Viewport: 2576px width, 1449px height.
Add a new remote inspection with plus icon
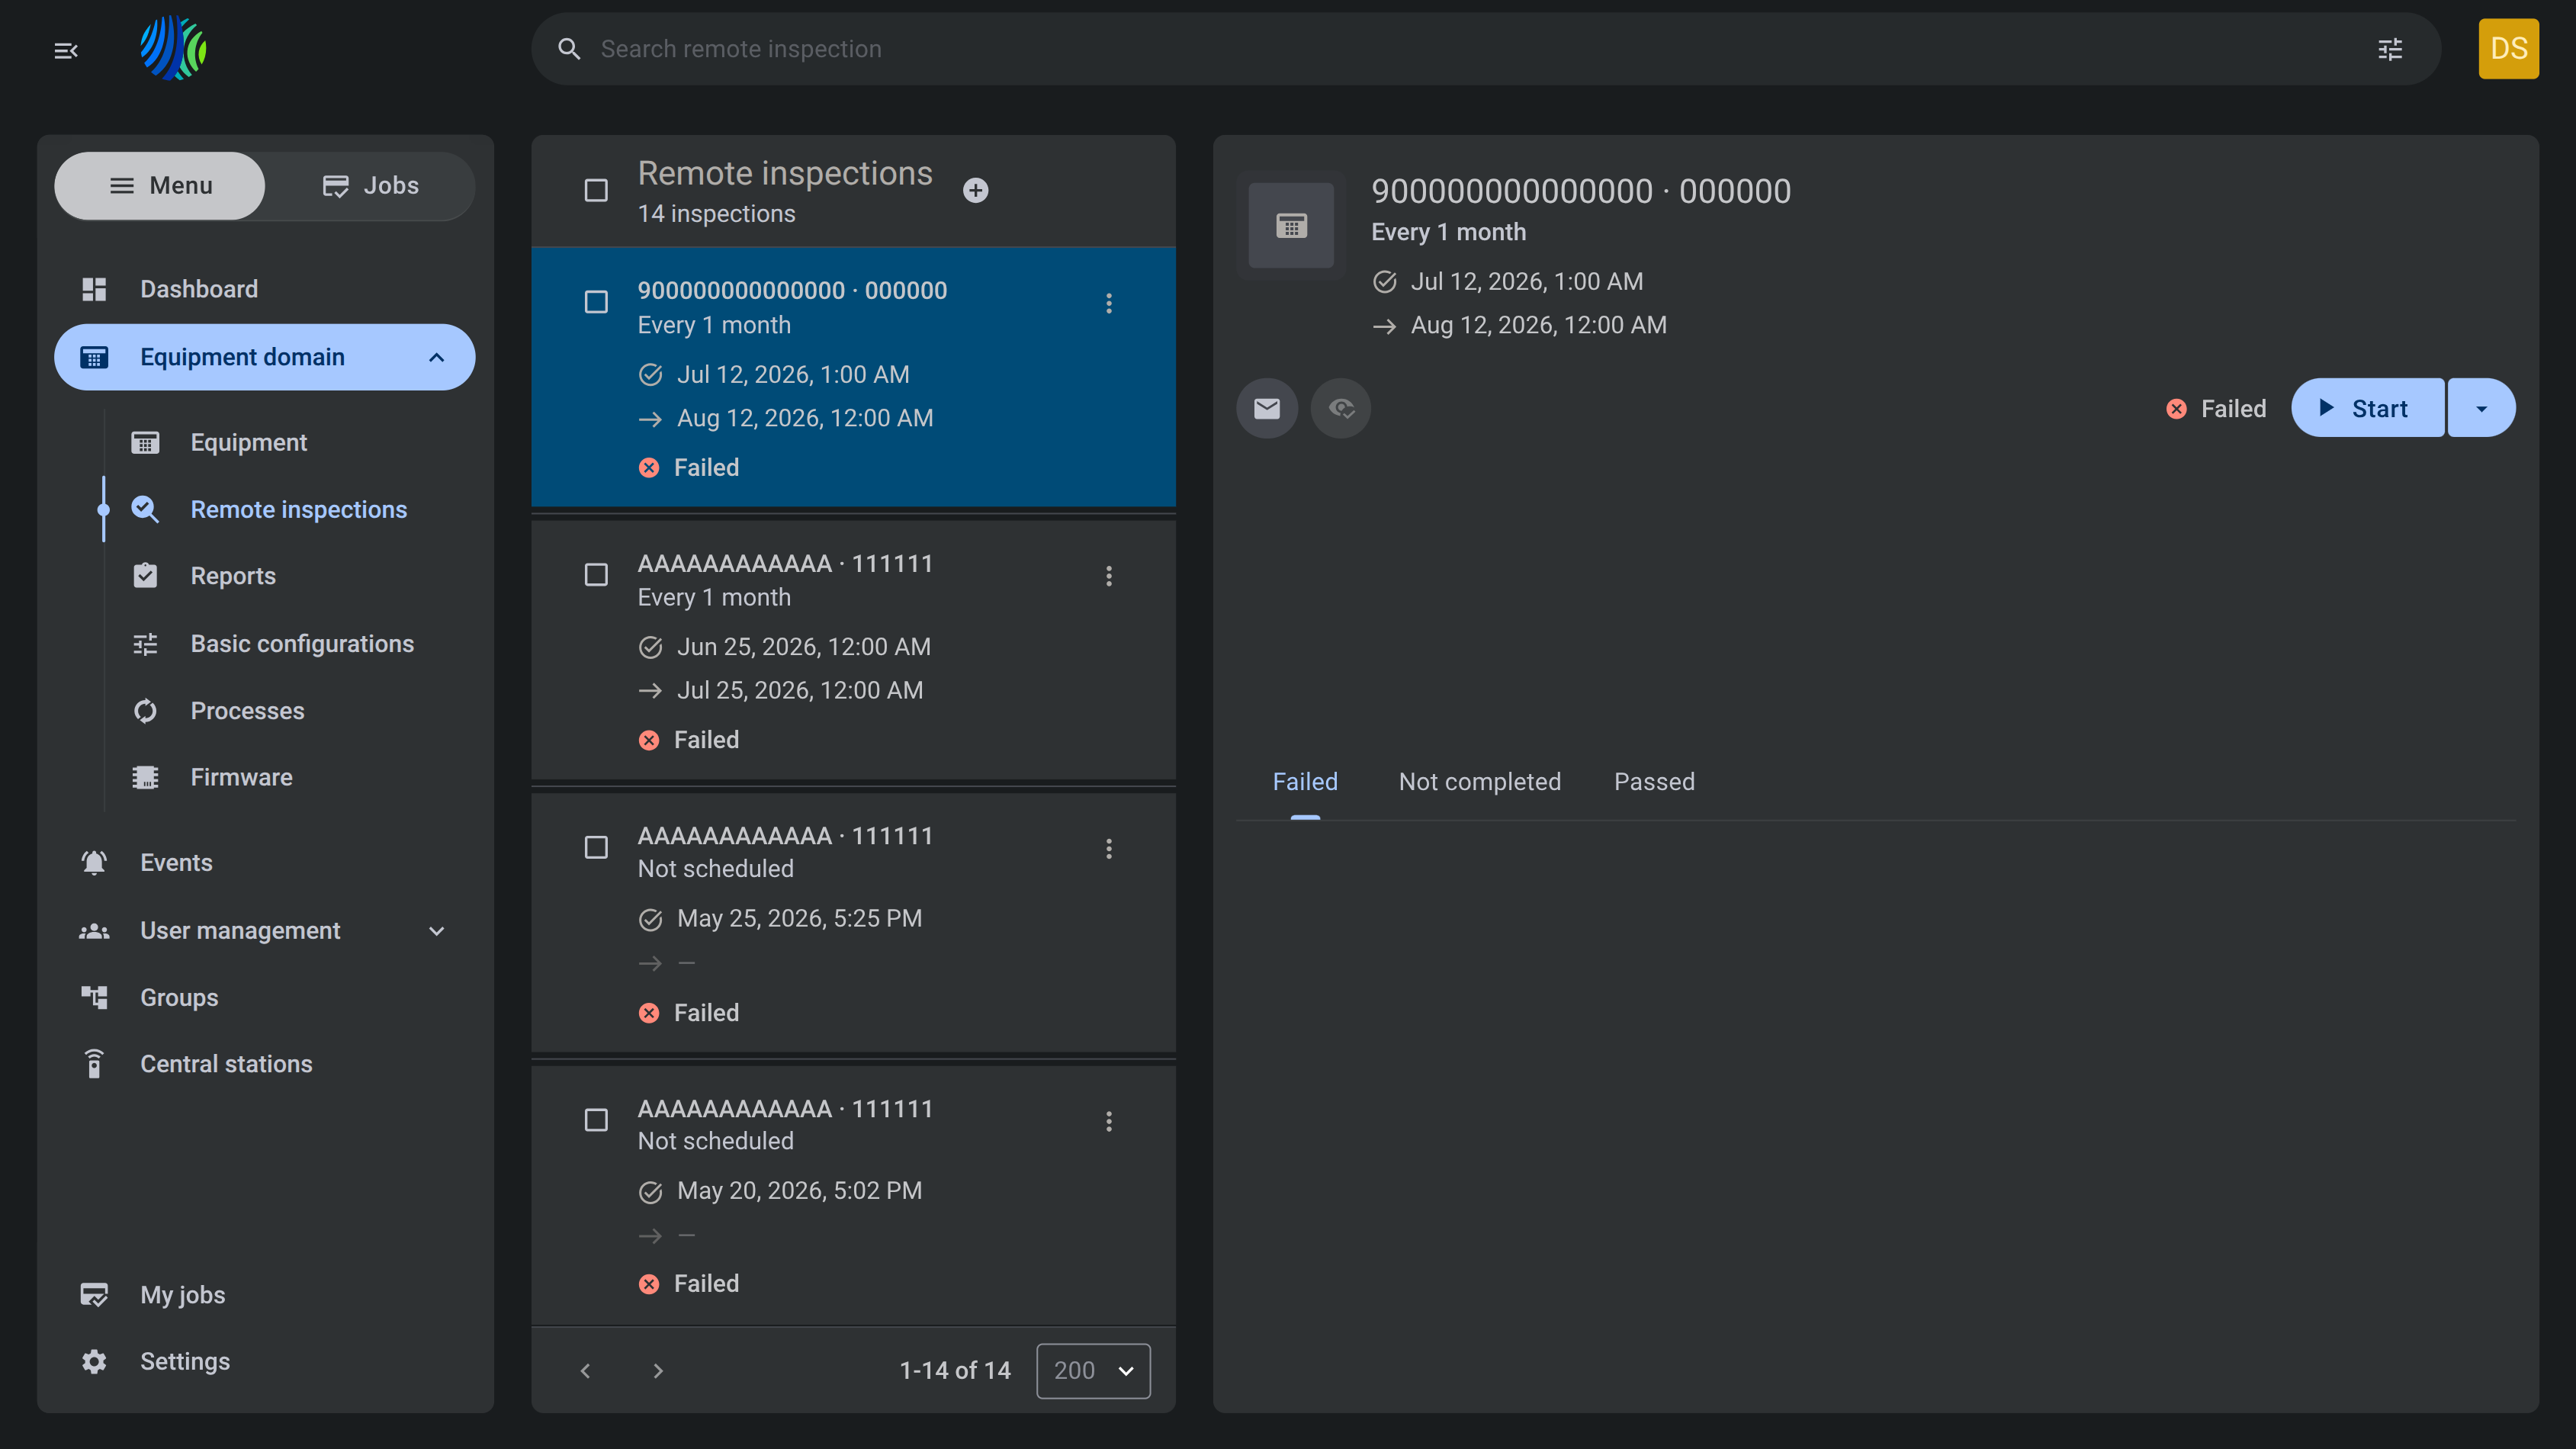[976, 190]
